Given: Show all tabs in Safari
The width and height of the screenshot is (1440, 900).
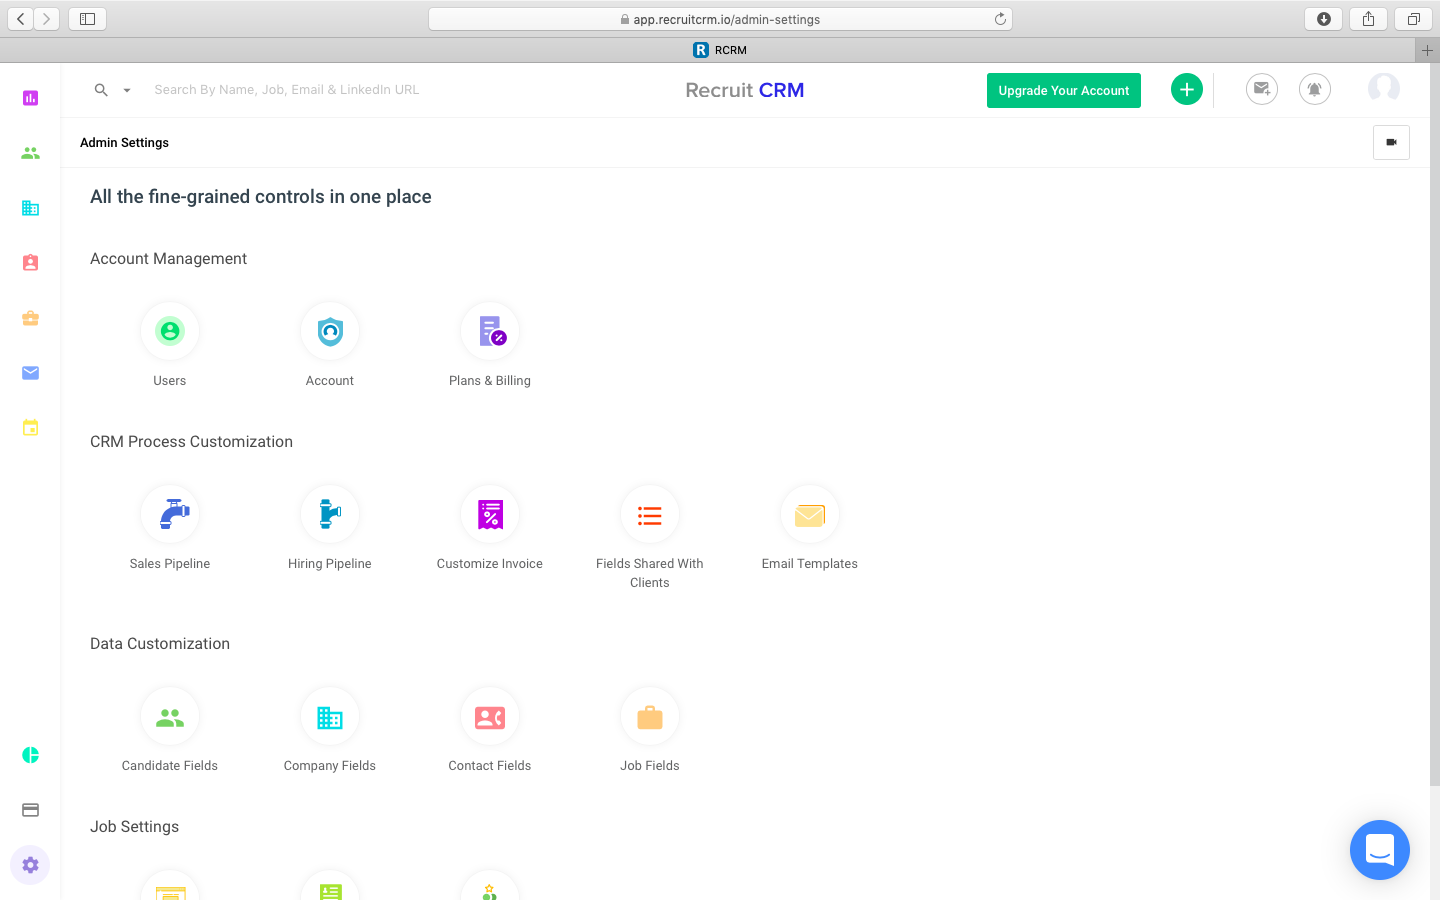Looking at the screenshot, I should 1414,19.
